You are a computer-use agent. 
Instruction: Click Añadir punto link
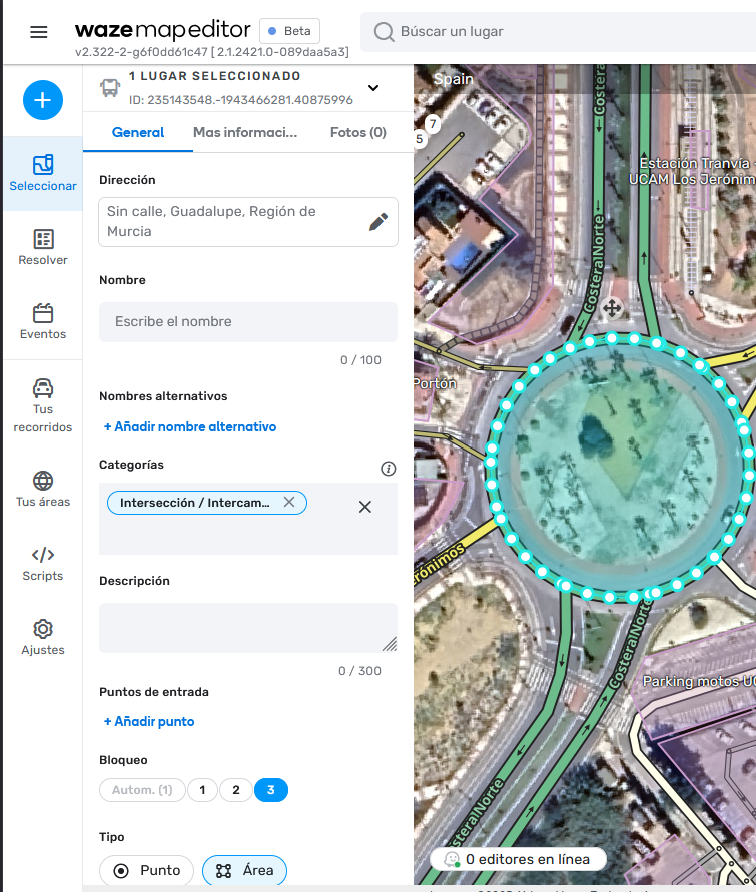click(x=149, y=721)
